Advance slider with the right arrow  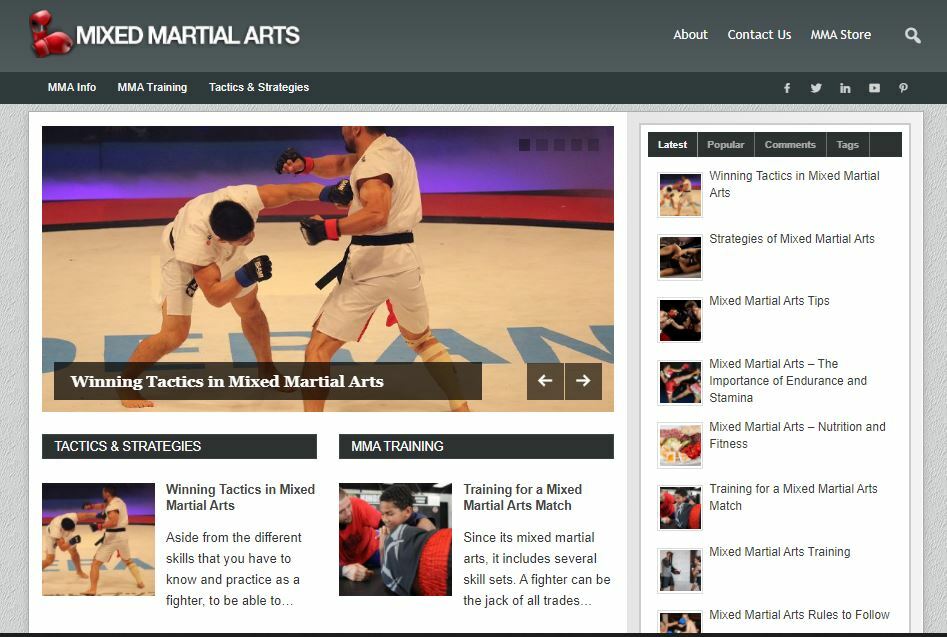point(583,381)
